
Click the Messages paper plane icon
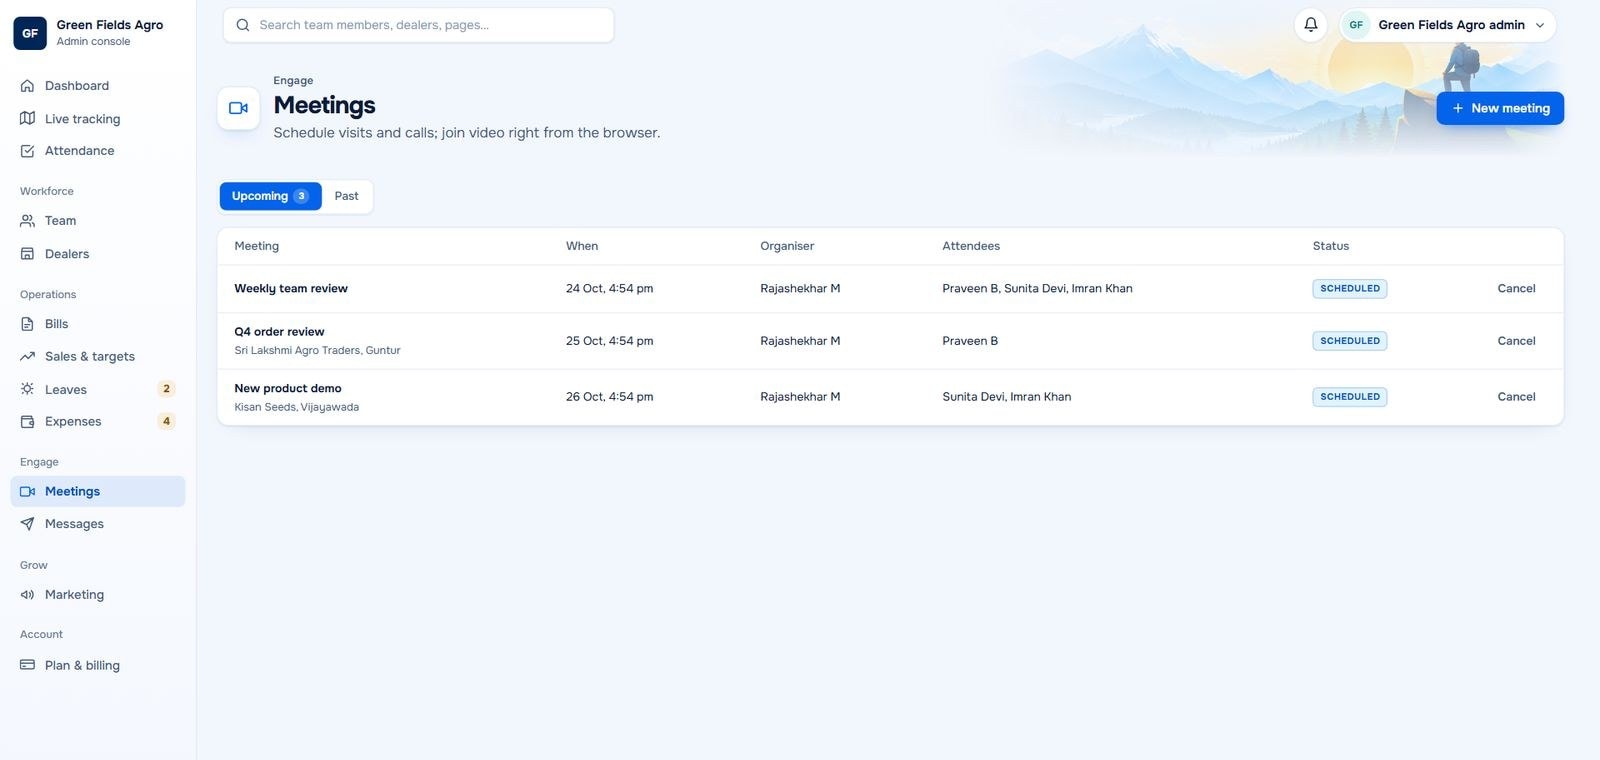[28, 524]
